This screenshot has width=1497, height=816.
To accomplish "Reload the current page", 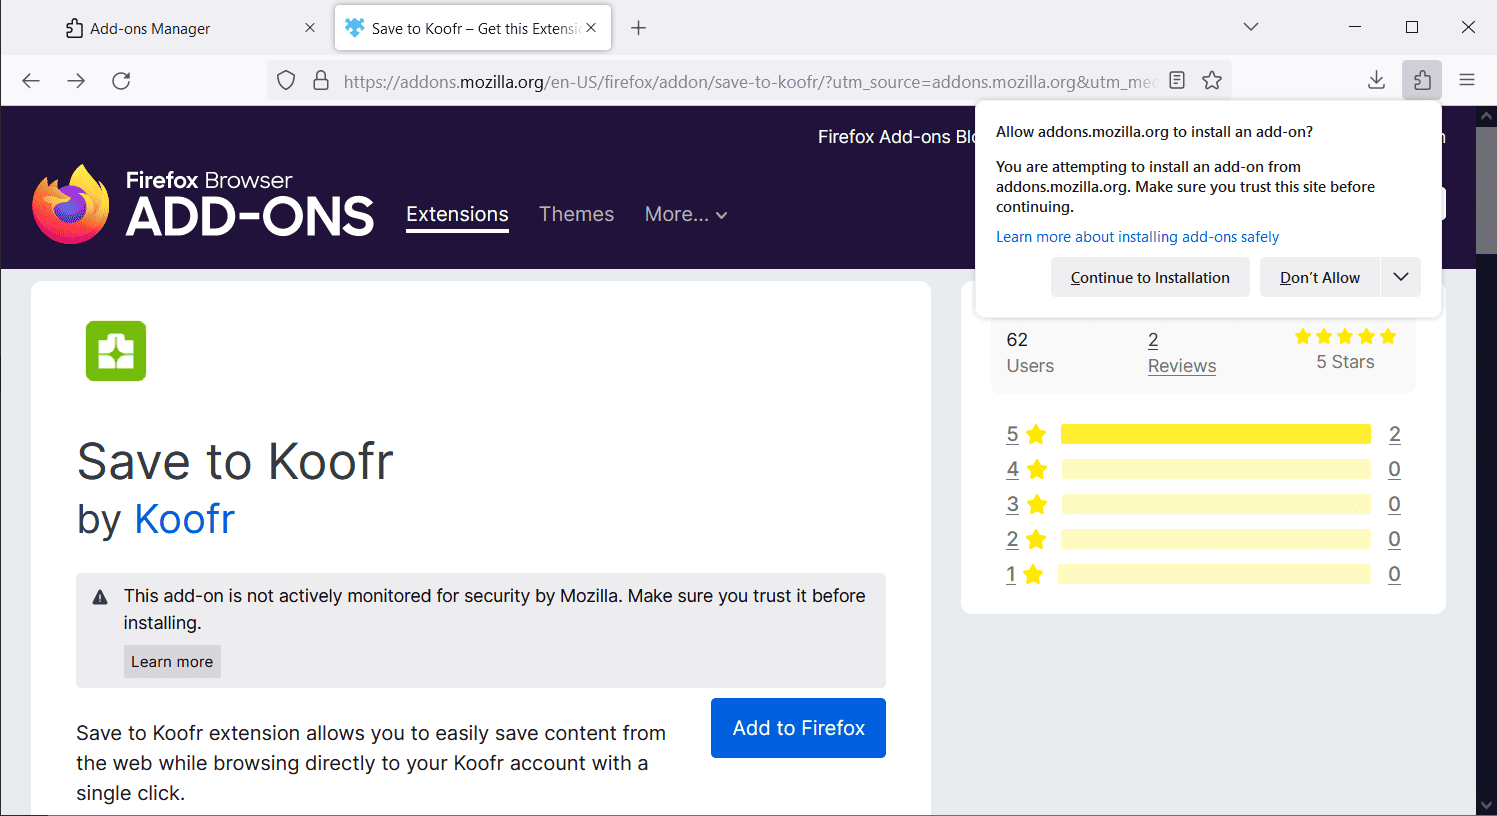I will coord(121,81).
